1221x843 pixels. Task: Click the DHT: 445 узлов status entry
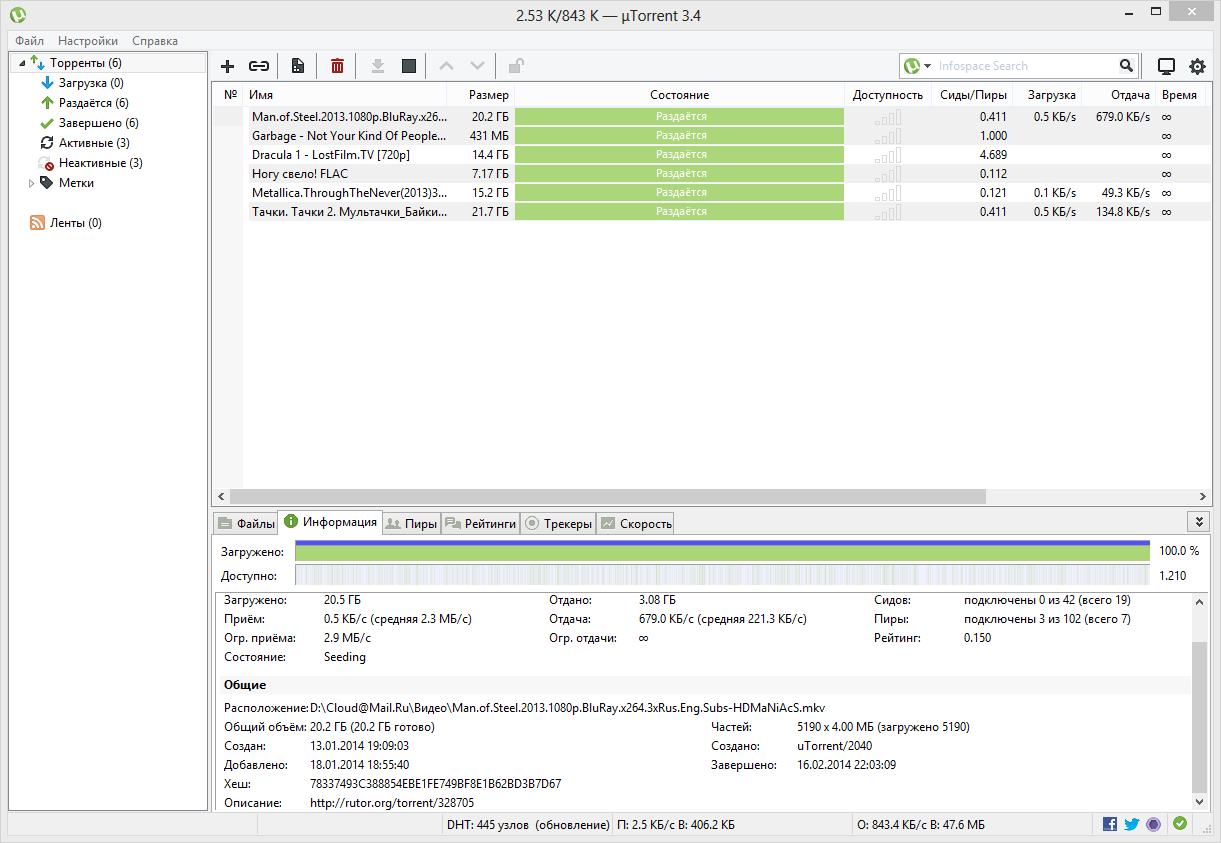point(529,825)
